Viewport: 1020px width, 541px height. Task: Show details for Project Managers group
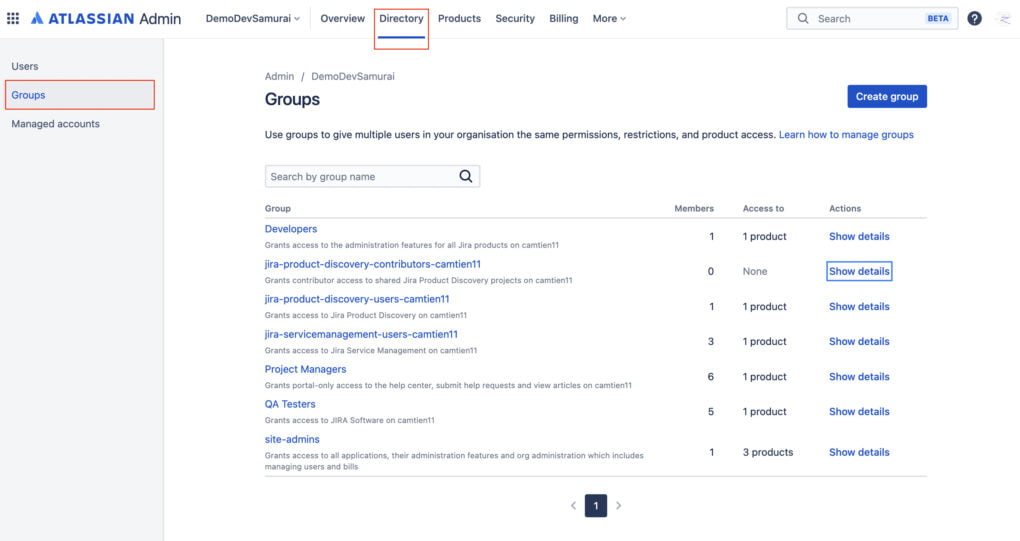pos(859,376)
